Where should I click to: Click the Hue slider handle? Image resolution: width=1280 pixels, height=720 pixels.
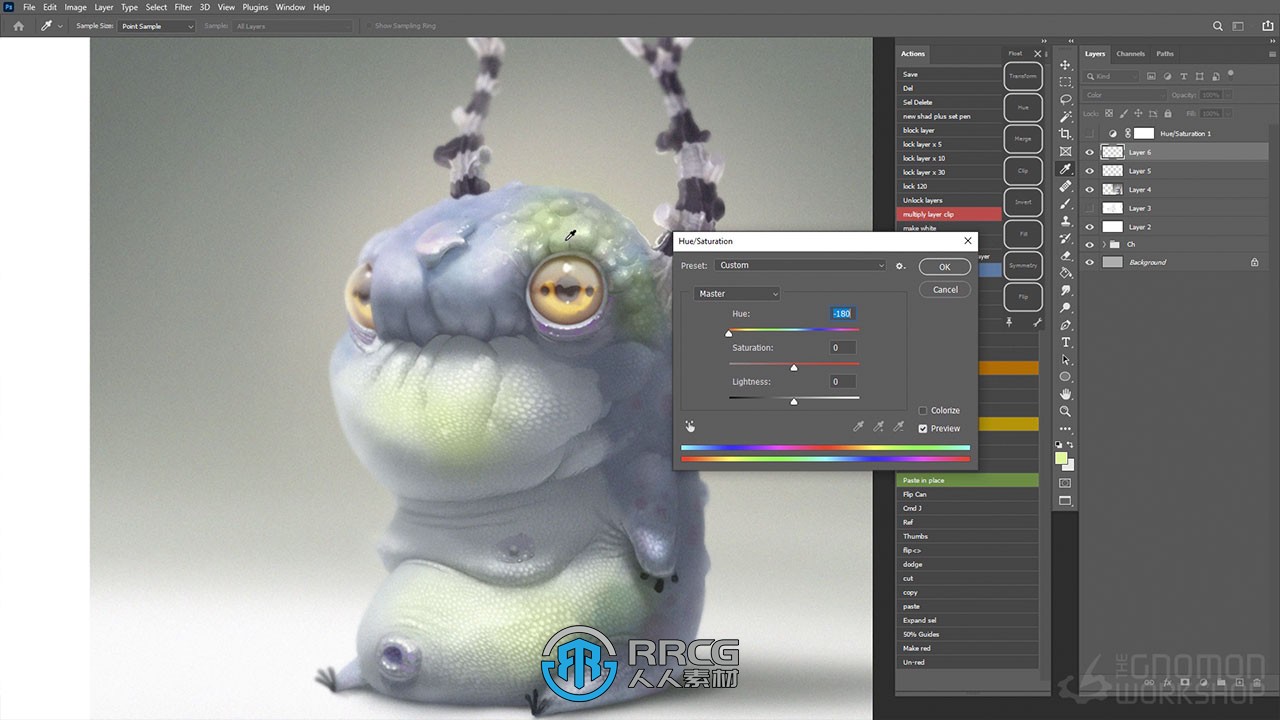(x=728, y=334)
